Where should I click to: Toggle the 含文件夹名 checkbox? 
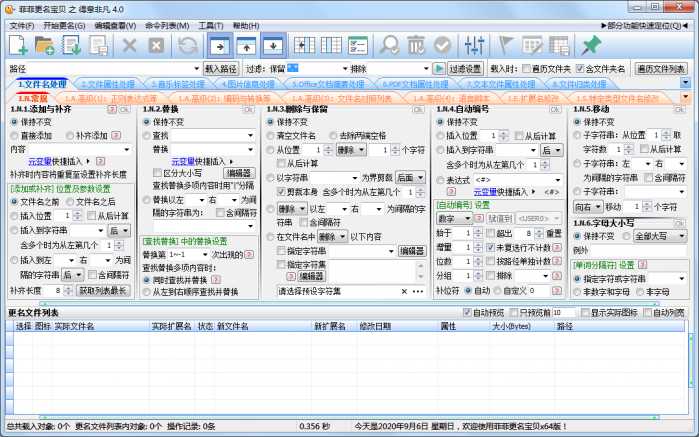[580, 69]
